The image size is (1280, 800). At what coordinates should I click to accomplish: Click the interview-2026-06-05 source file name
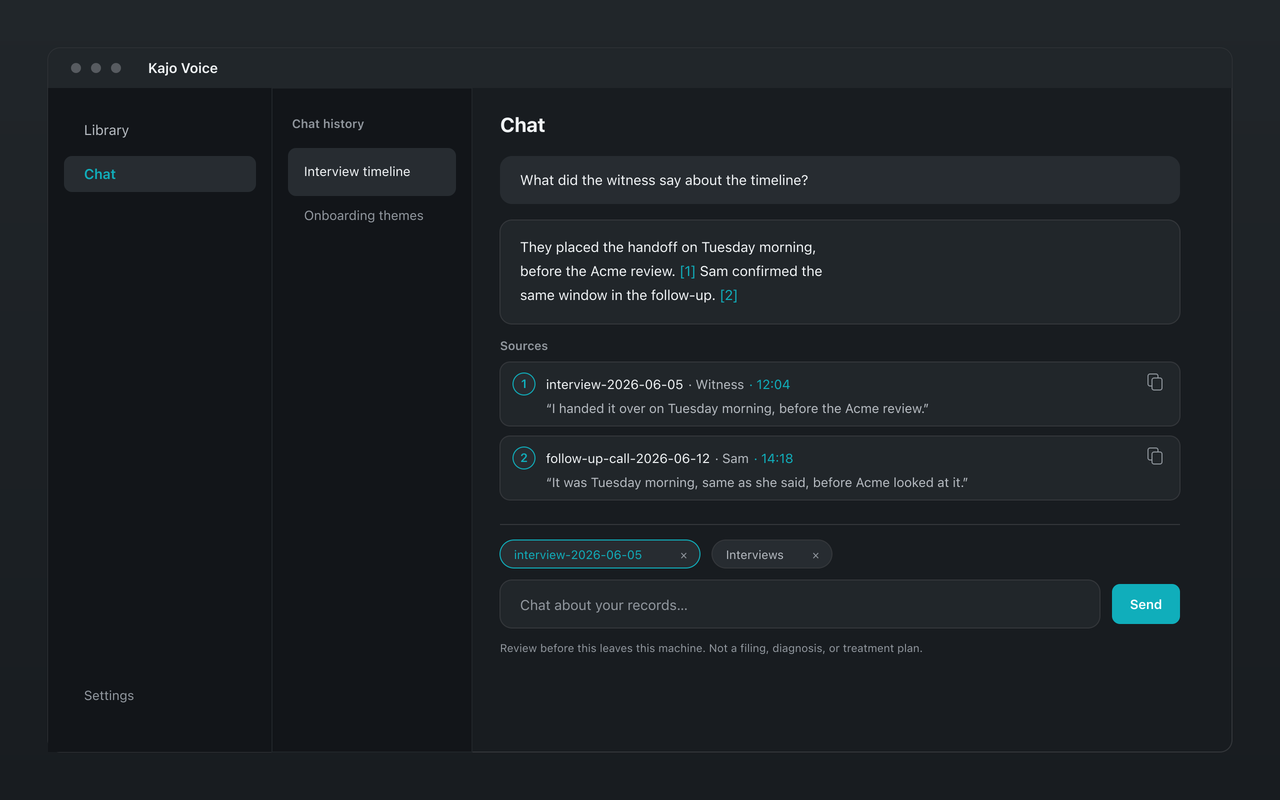point(615,384)
